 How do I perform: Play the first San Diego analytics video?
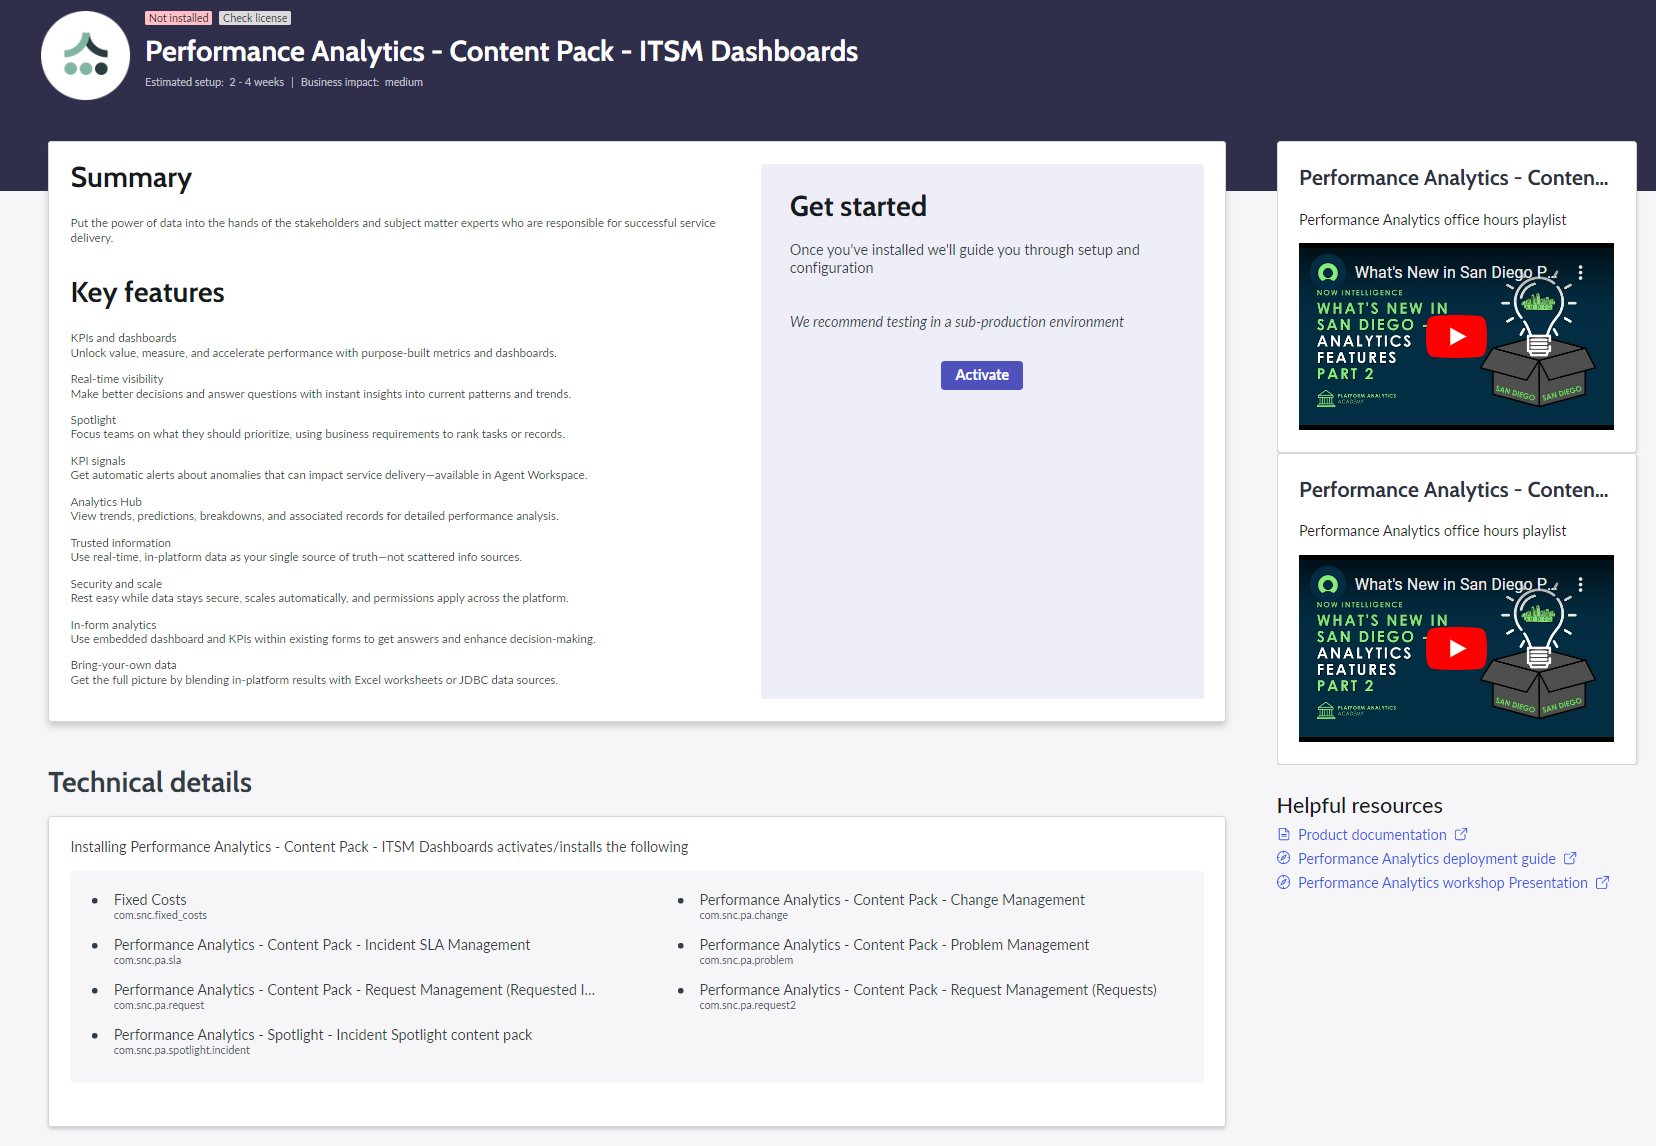click(x=1456, y=337)
